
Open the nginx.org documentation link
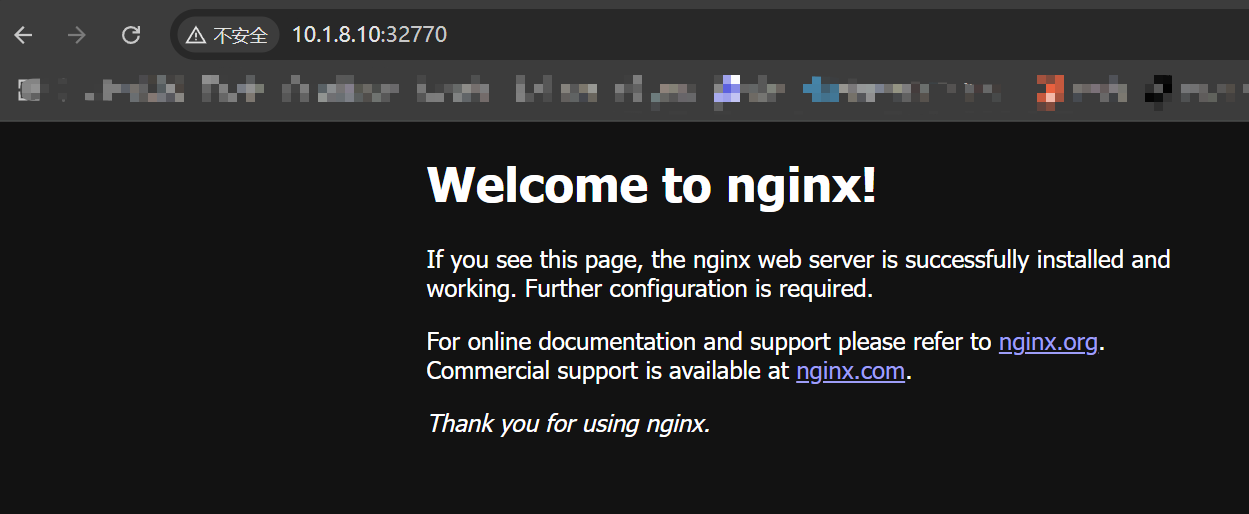[1048, 342]
